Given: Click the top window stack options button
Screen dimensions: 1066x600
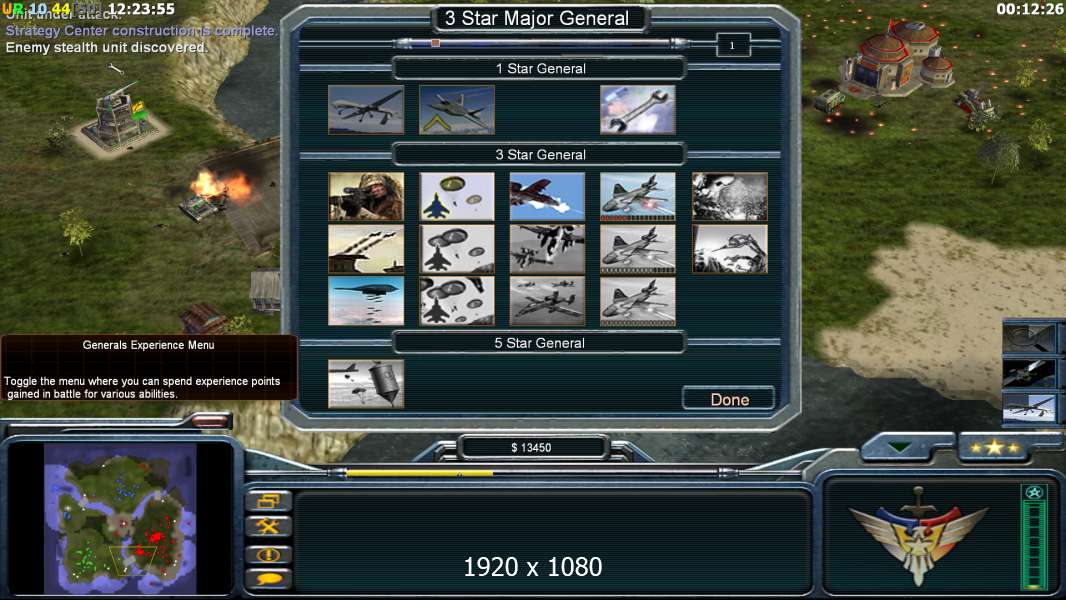Looking at the screenshot, I should [x=269, y=501].
